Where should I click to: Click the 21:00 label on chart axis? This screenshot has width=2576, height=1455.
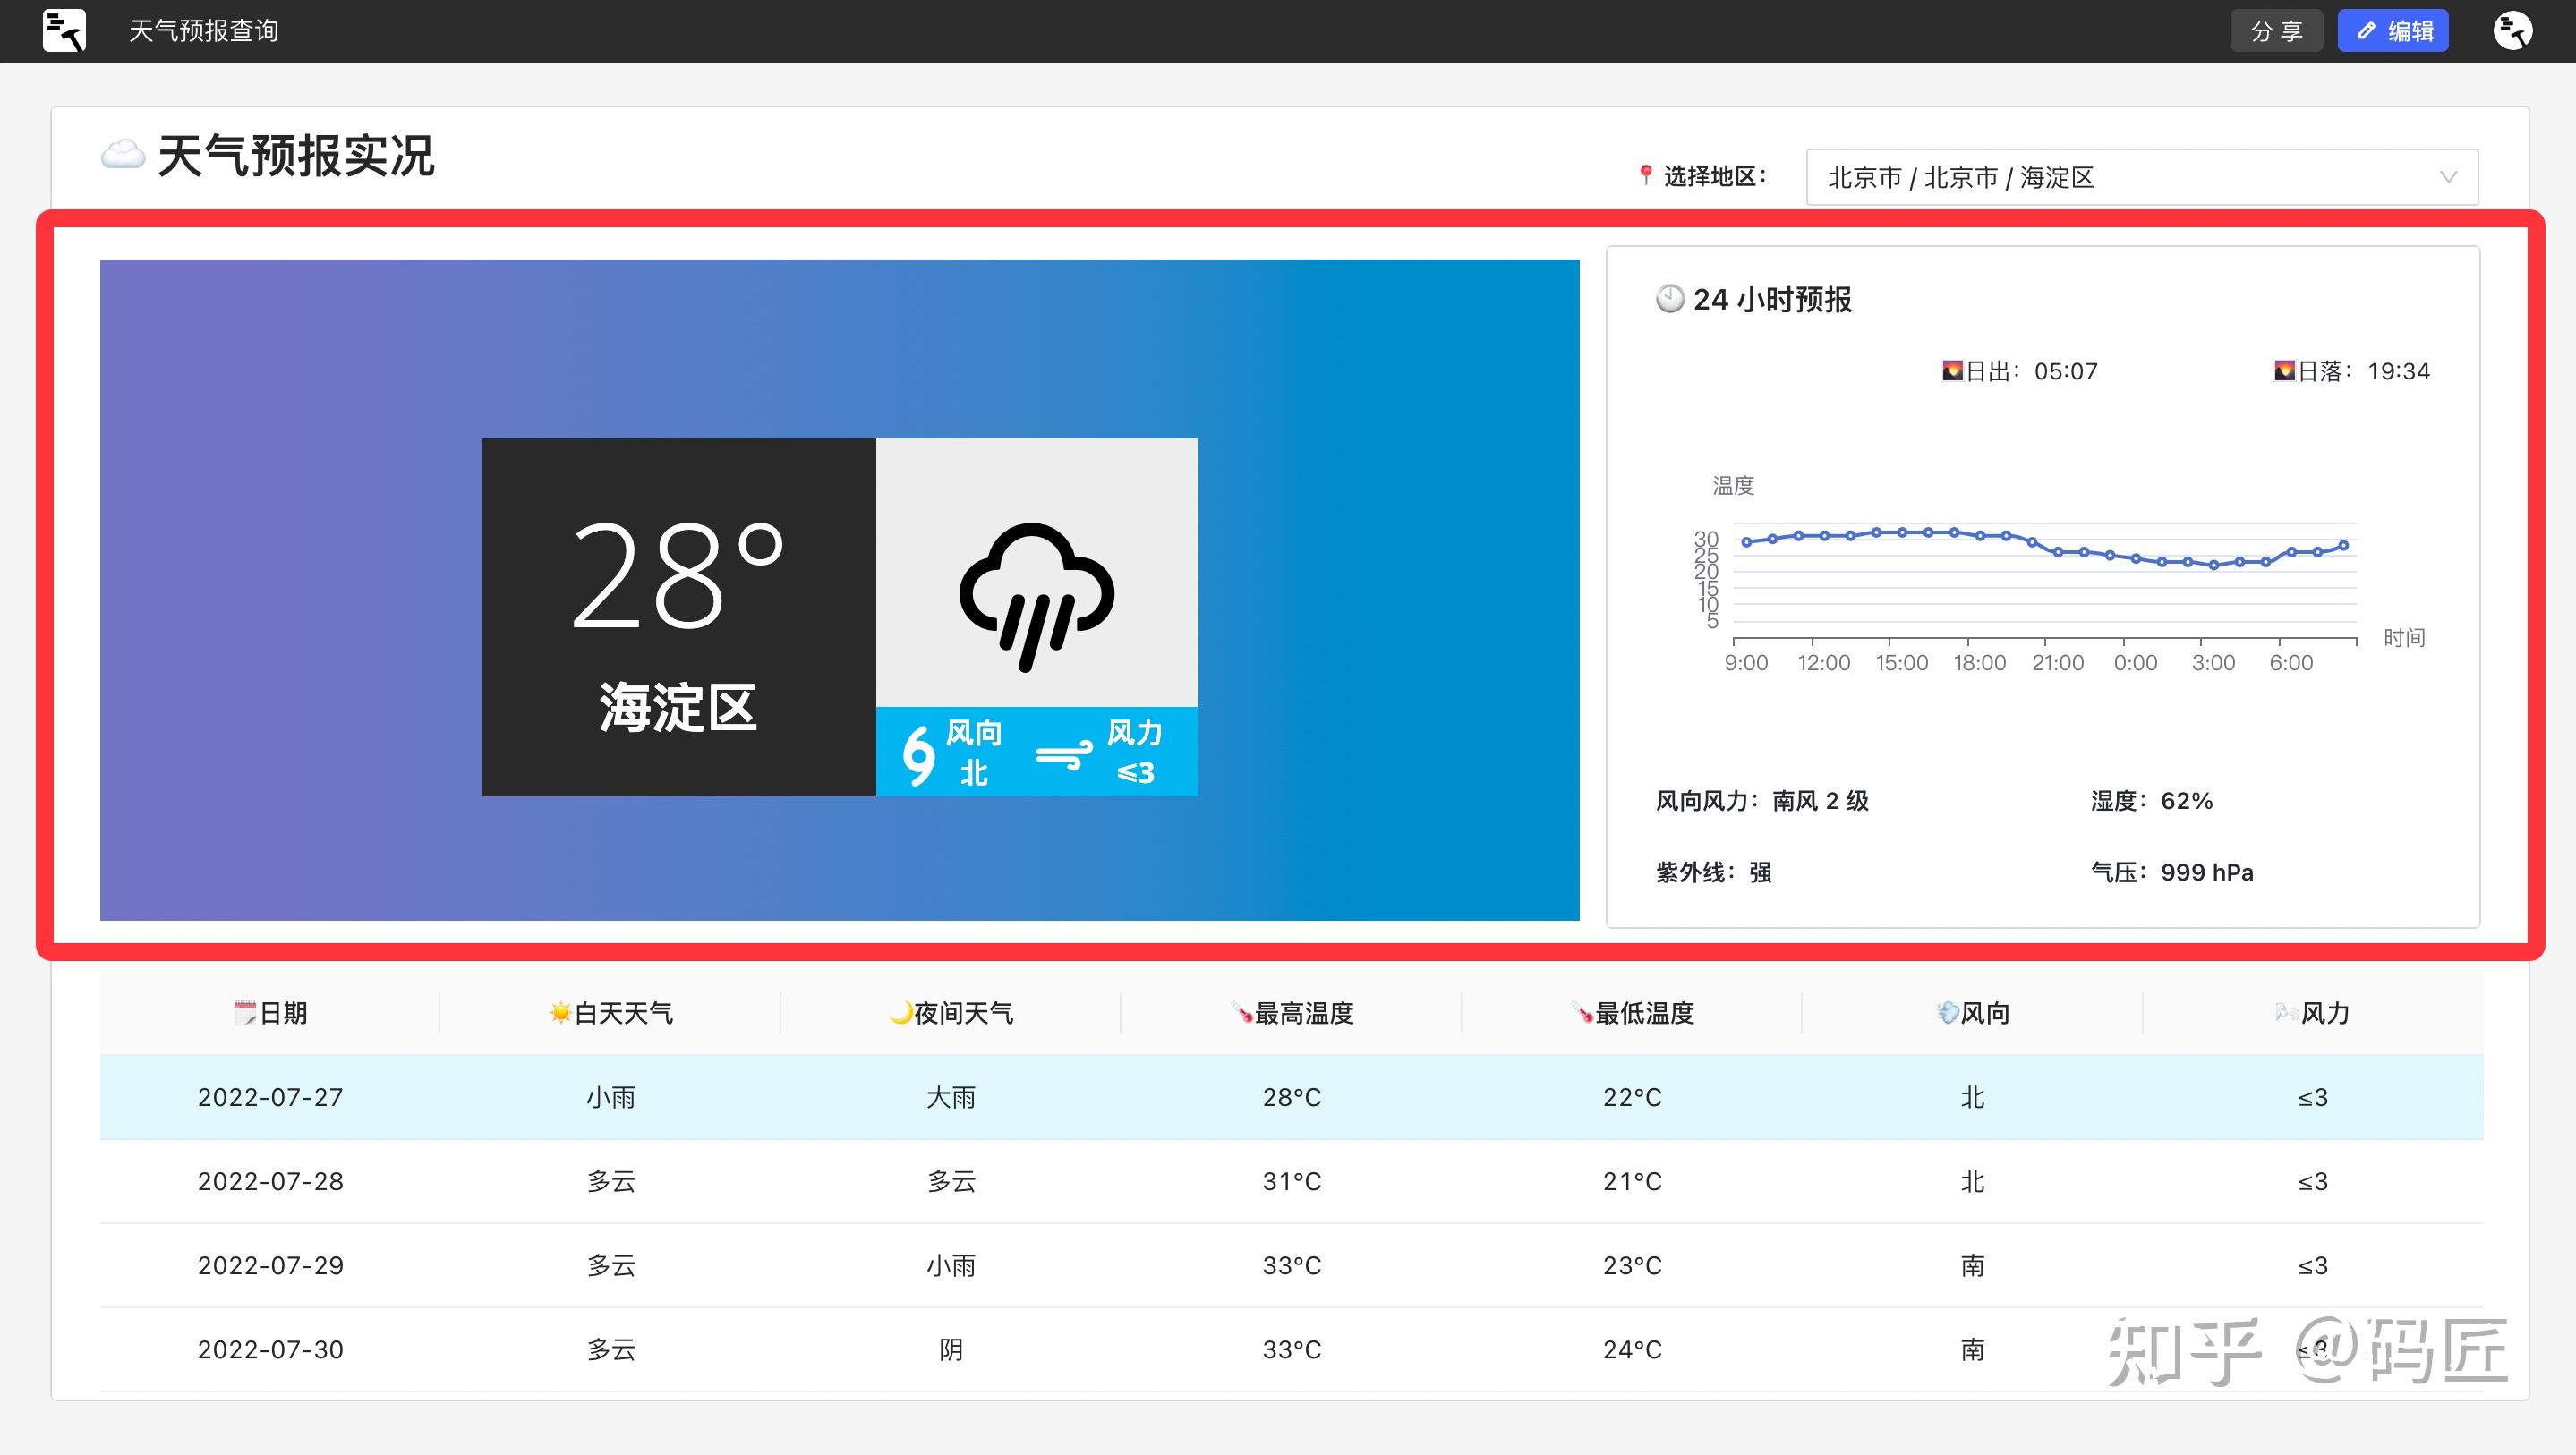(x=2057, y=663)
